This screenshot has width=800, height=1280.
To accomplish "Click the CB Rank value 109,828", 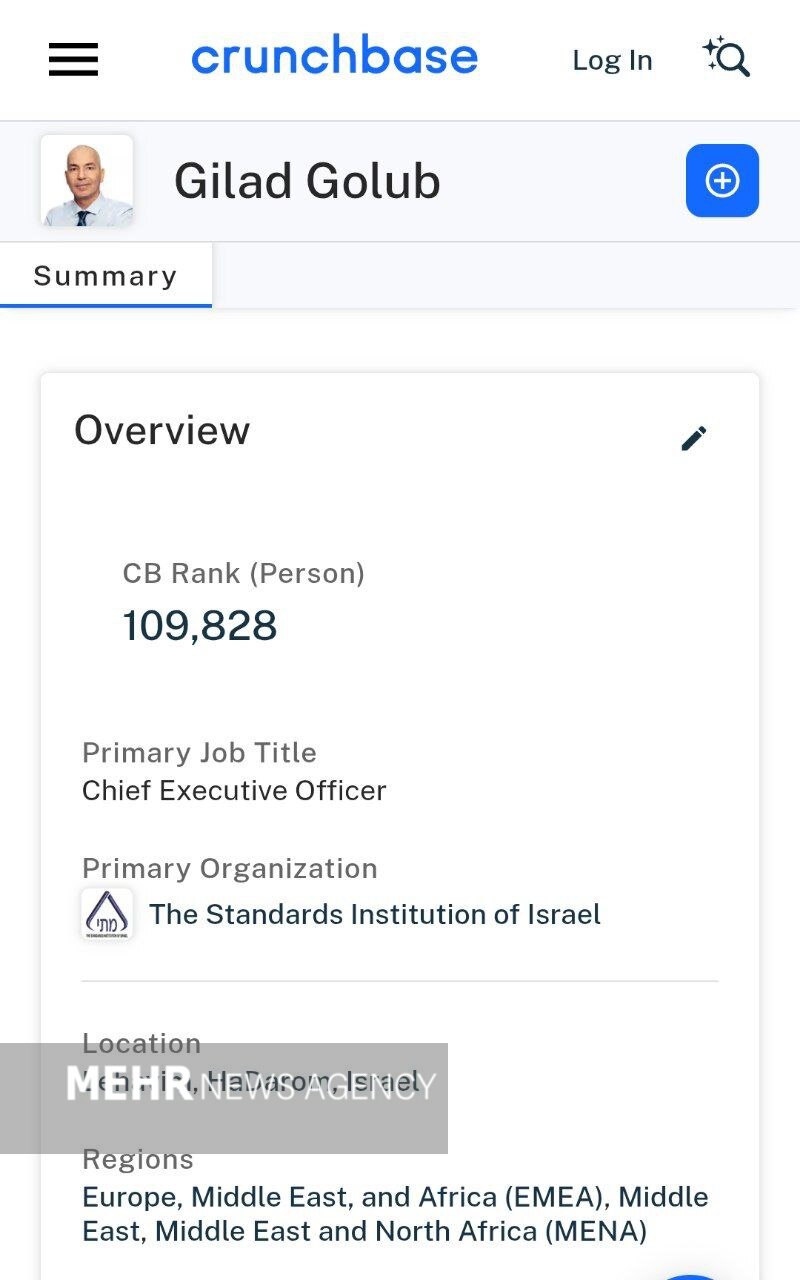I will tap(200, 626).
